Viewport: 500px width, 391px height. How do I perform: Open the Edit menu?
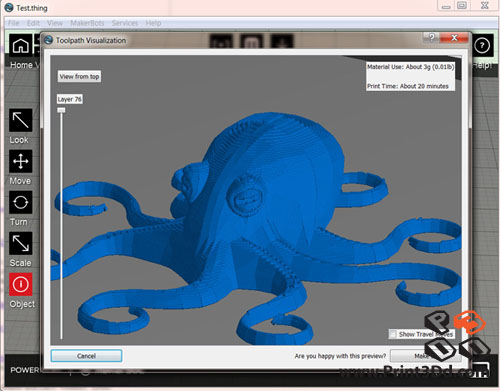point(33,23)
